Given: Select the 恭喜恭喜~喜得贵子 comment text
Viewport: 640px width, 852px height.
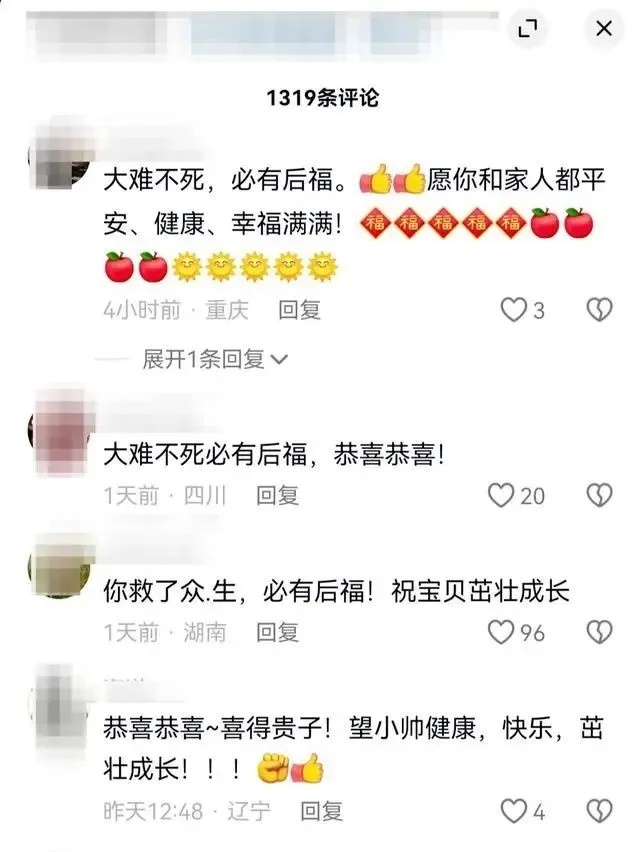Looking at the screenshot, I should 353,749.
